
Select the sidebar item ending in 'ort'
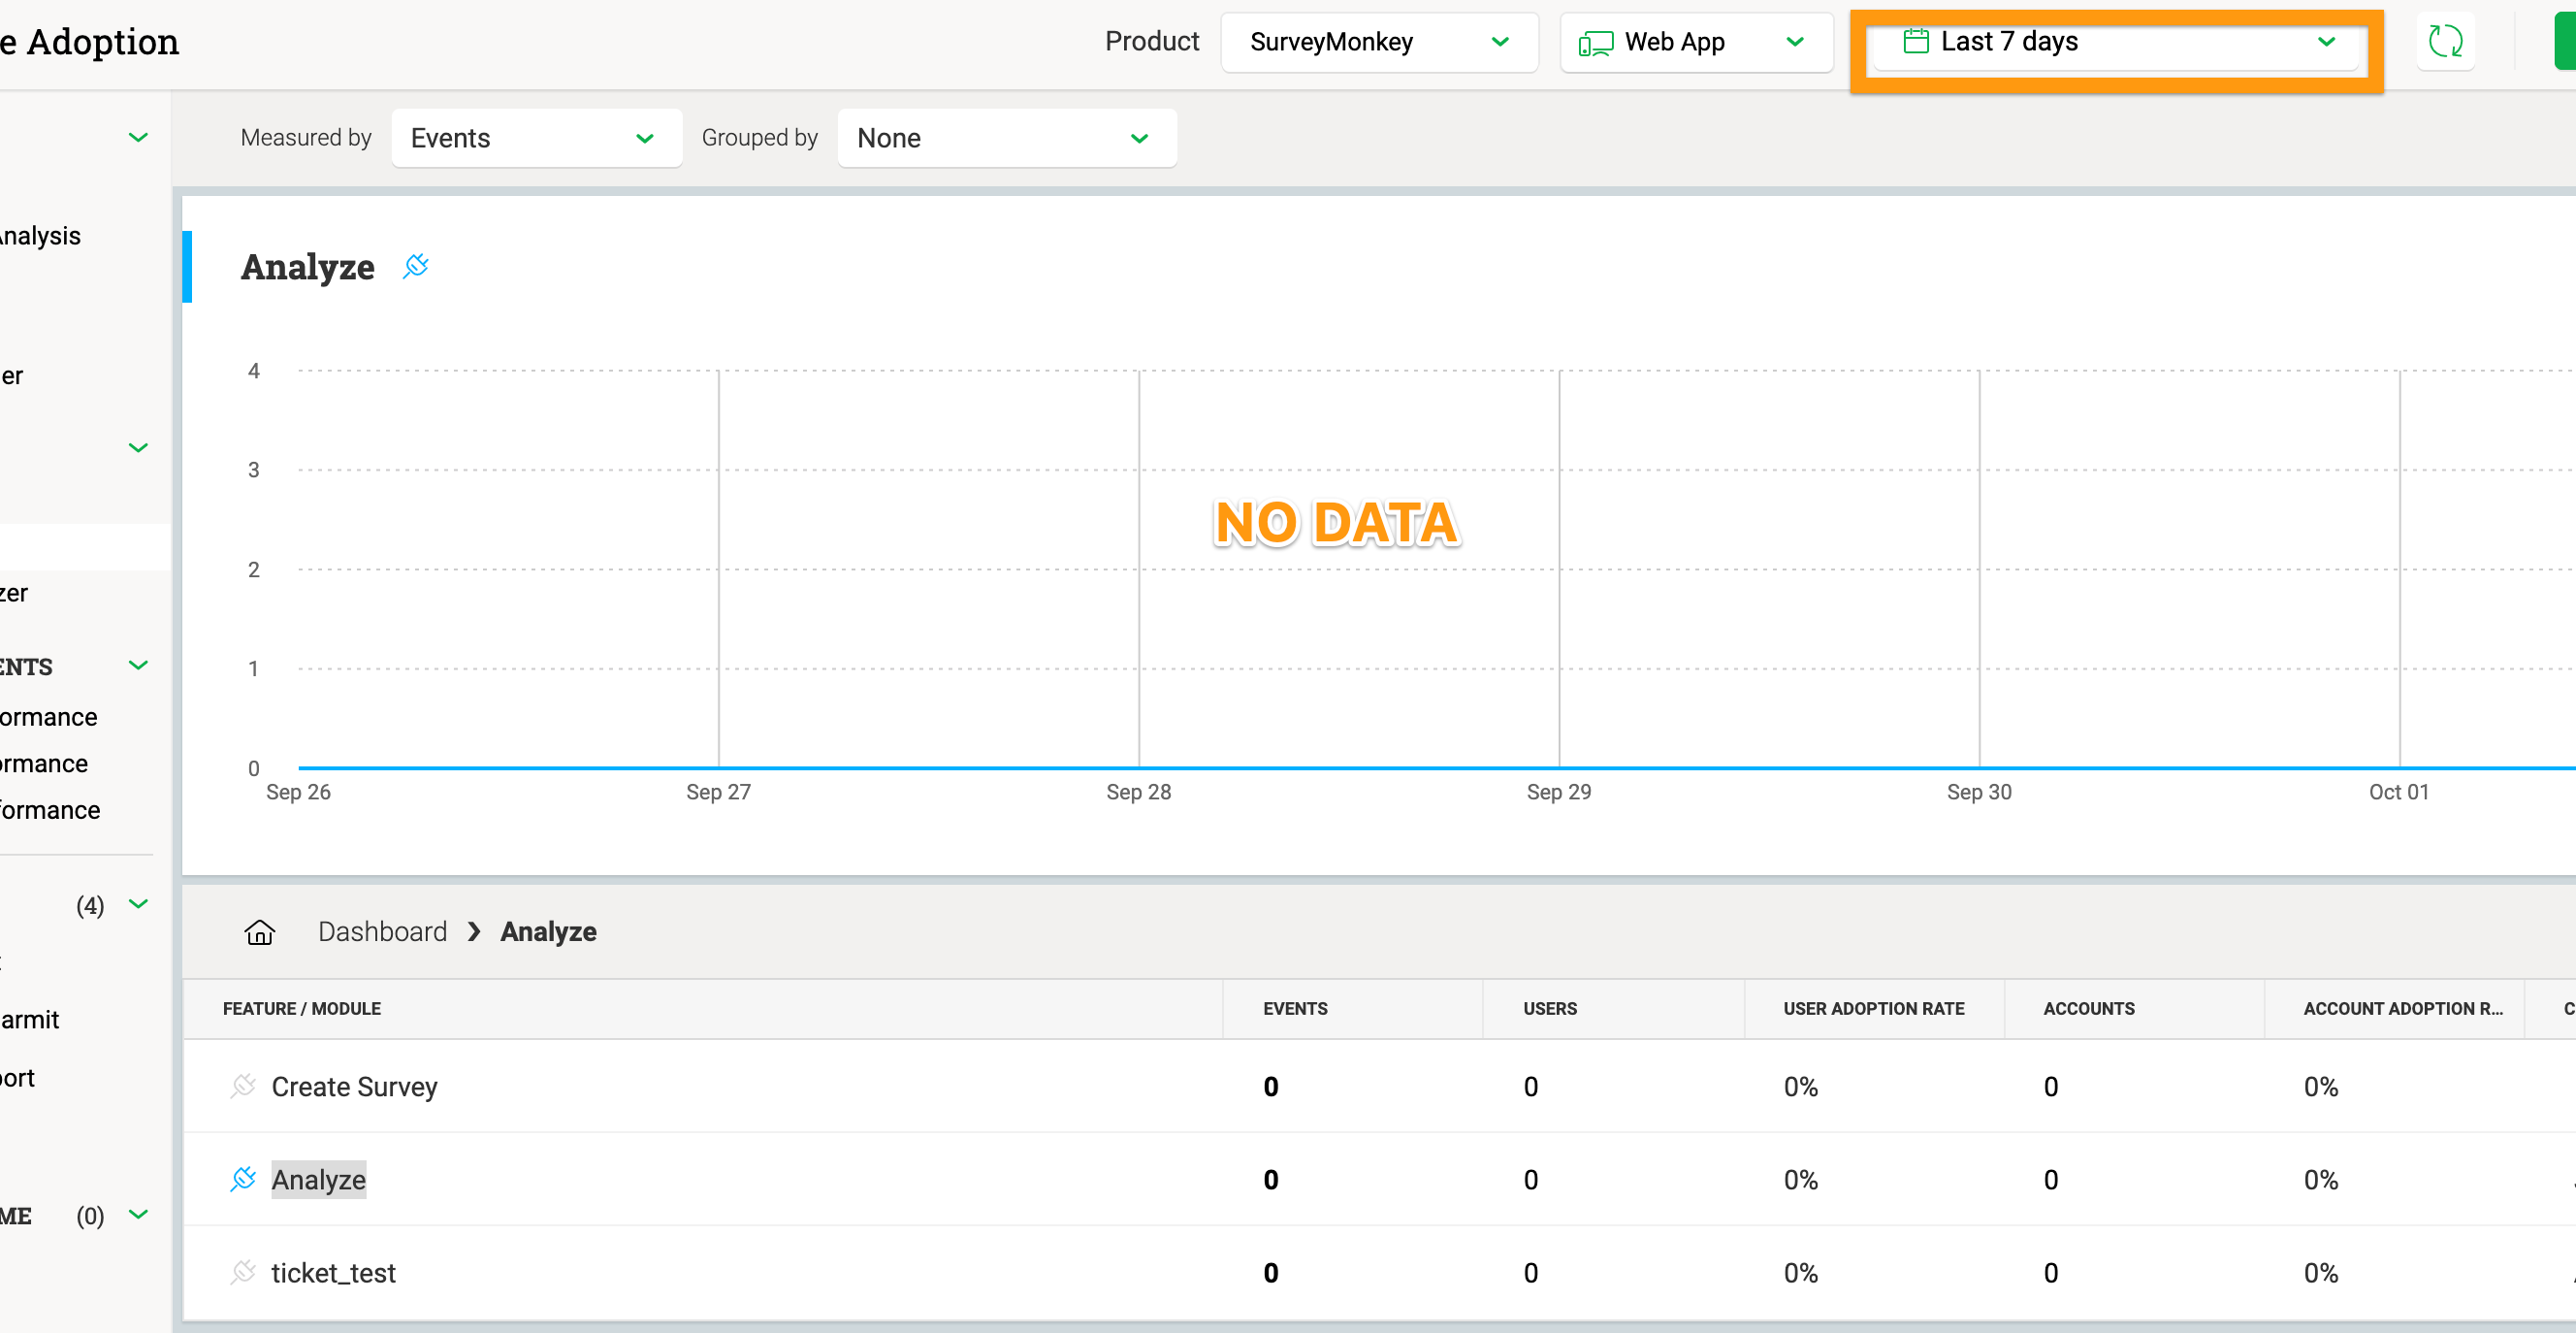tap(17, 1078)
